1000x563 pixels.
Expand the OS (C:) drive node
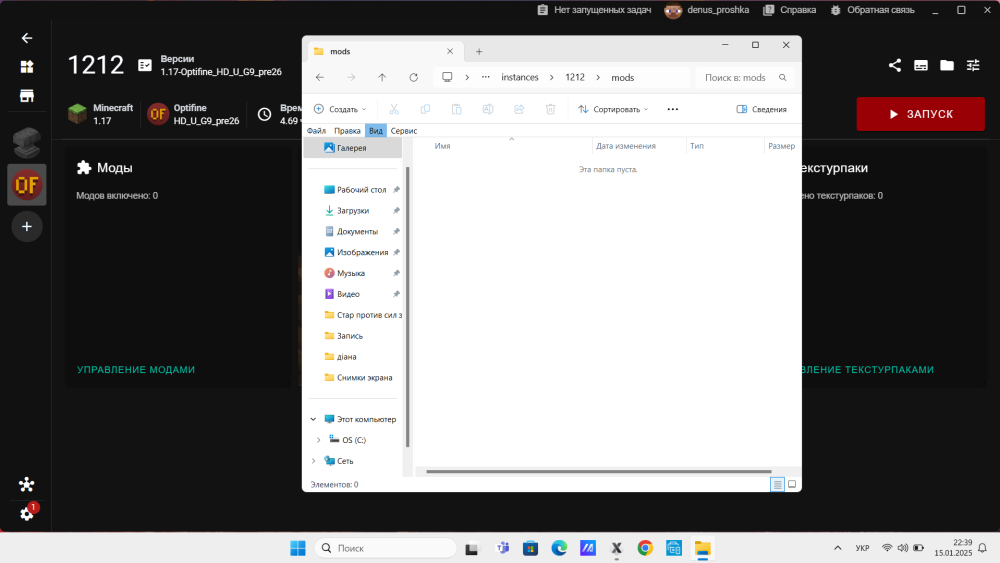[x=319, y=440]
